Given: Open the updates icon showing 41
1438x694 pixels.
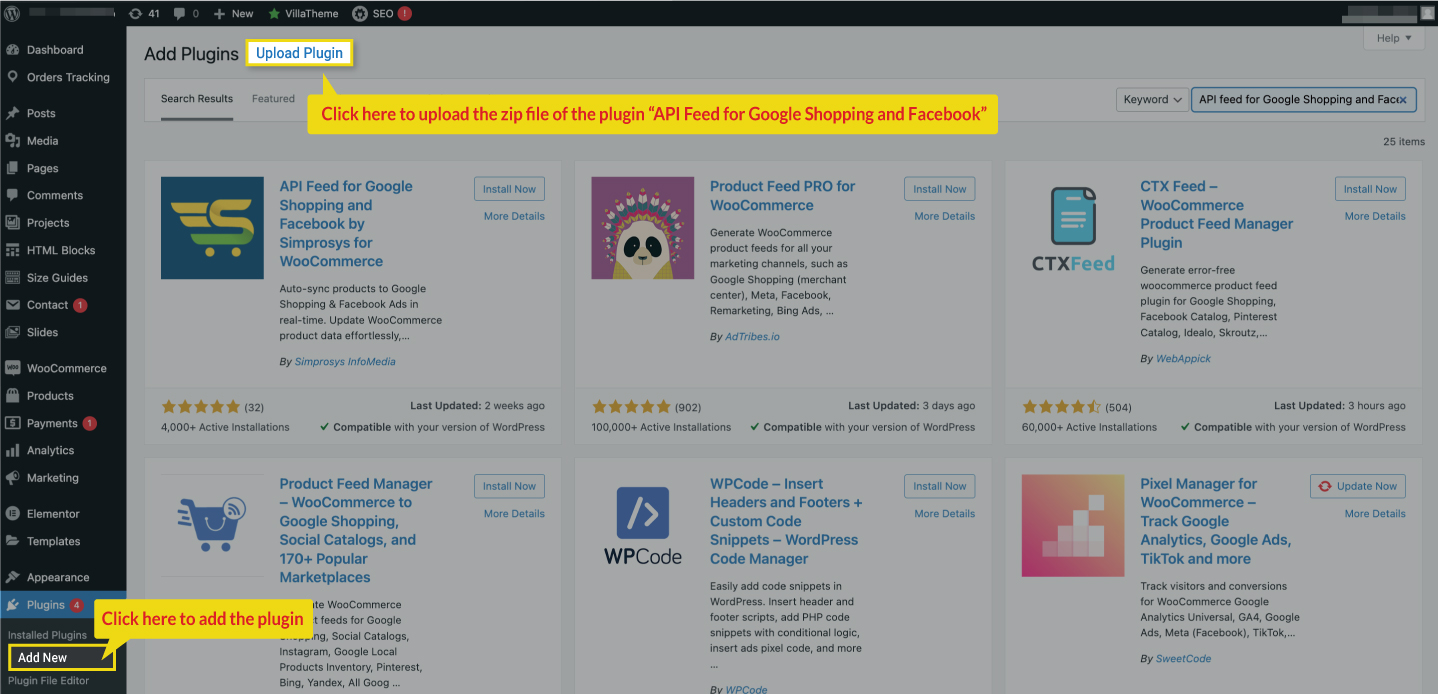Looking at the screenshot, I should [x=145, y=14].
